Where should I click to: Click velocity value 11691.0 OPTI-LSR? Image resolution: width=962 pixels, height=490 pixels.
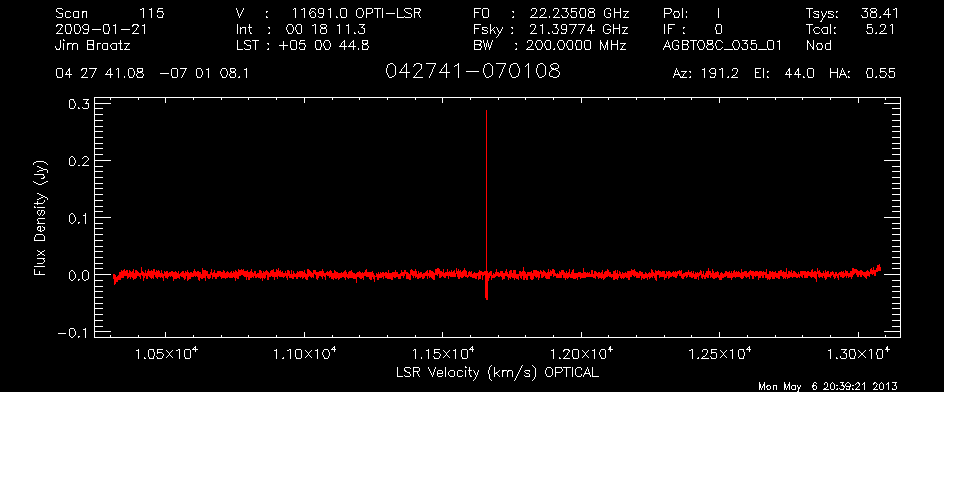tap(356, 13)
